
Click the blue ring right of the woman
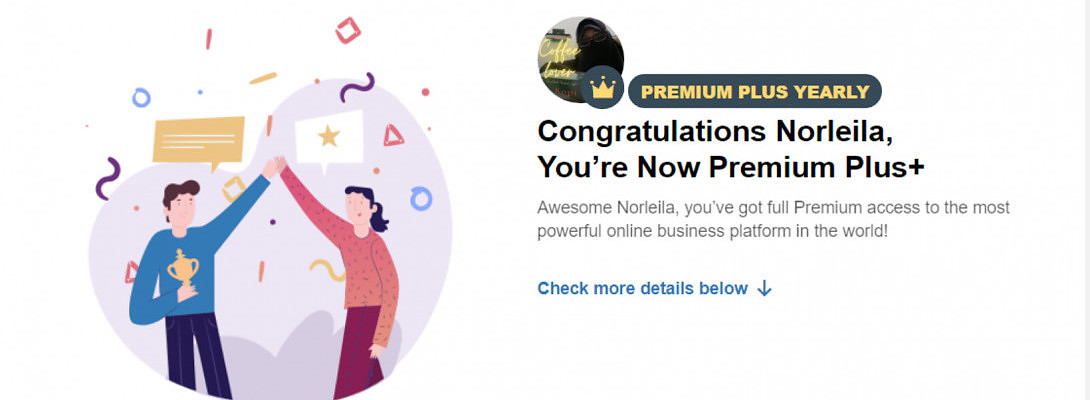click(421, 198)
